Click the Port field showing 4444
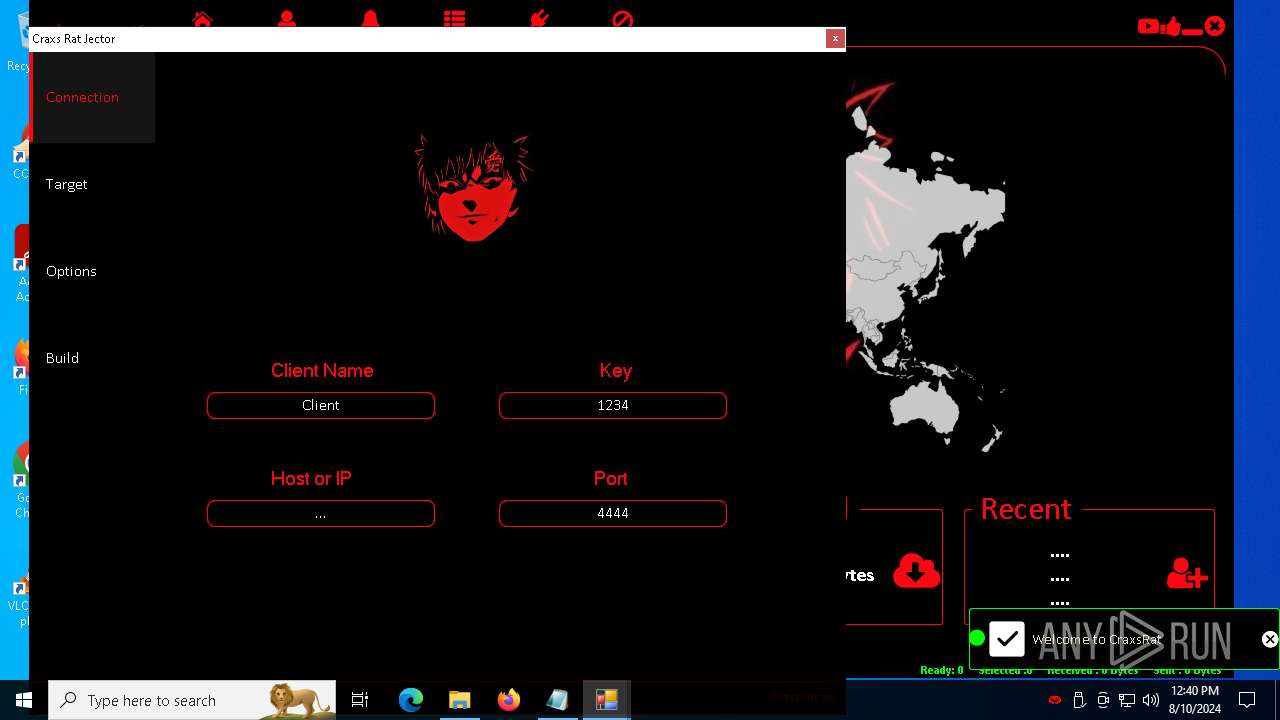This screenshot has height=720, width=1280. tap(613, 513)
